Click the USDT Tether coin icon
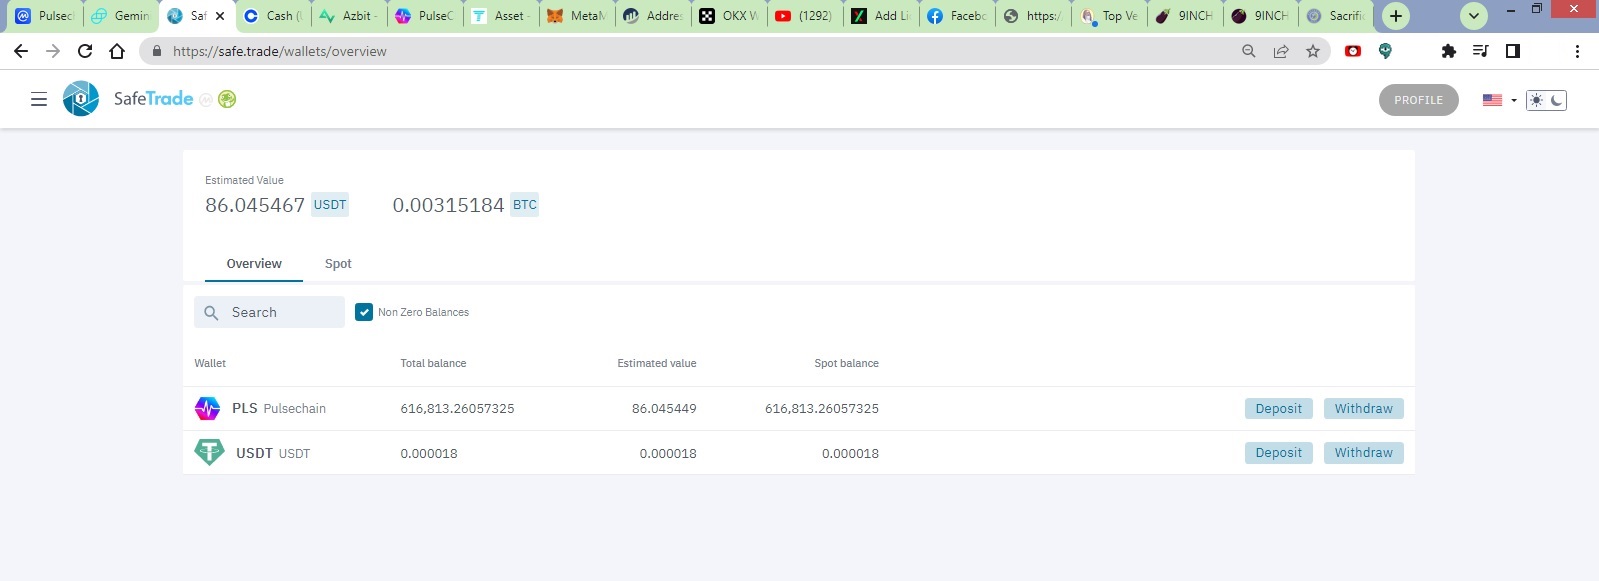1599x581 pixels. tap(209, 453)
